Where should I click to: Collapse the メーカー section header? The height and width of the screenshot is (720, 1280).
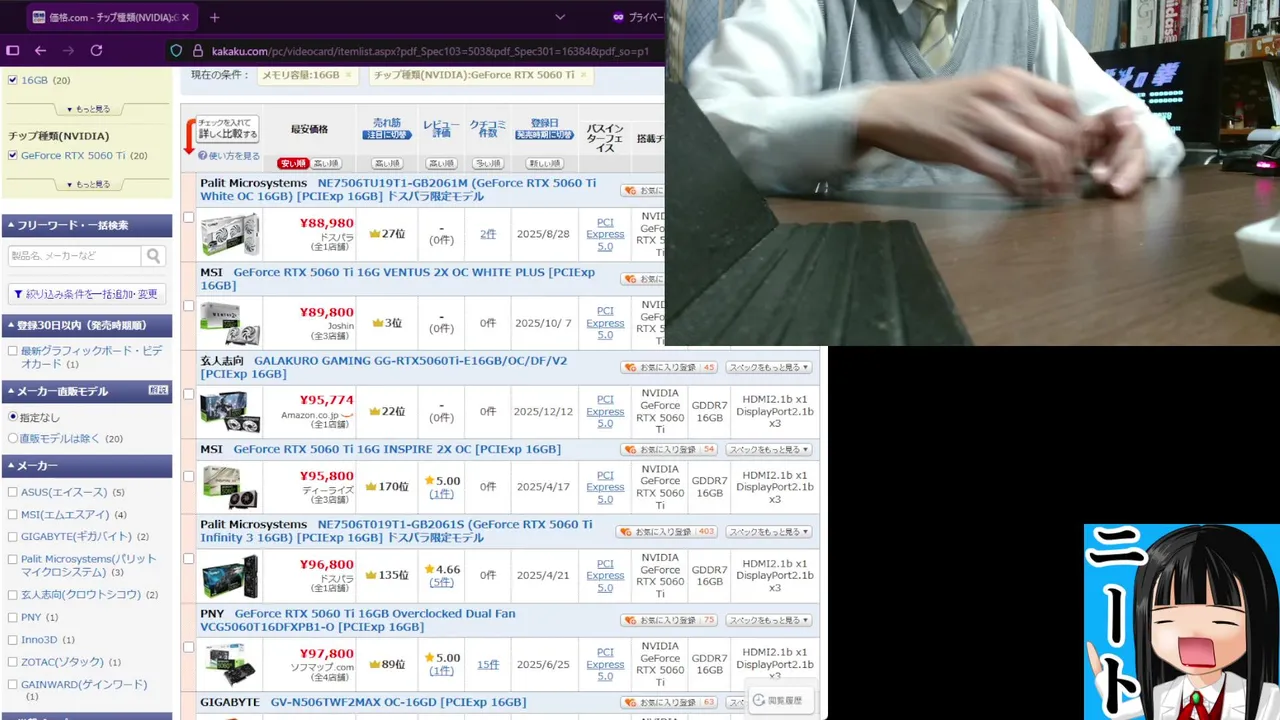(87, 466)
